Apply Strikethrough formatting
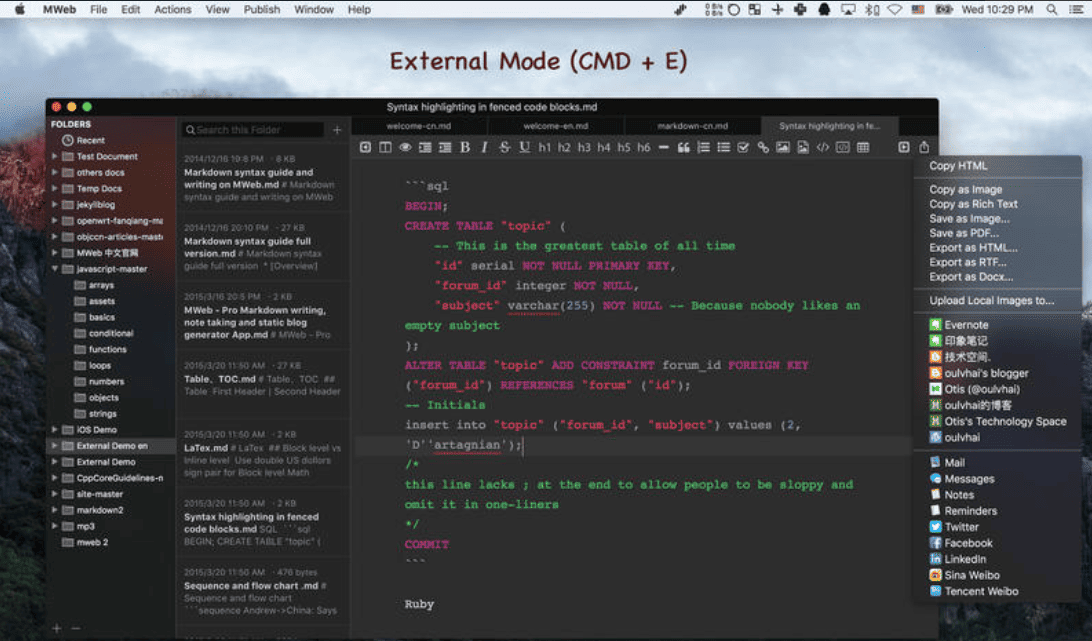 504,147
